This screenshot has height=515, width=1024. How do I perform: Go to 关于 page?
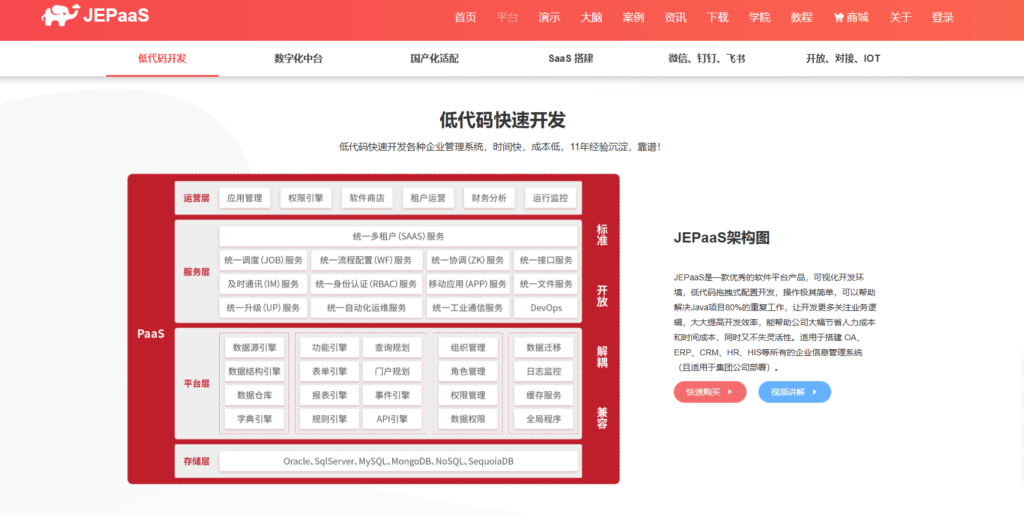pos(900,18)
